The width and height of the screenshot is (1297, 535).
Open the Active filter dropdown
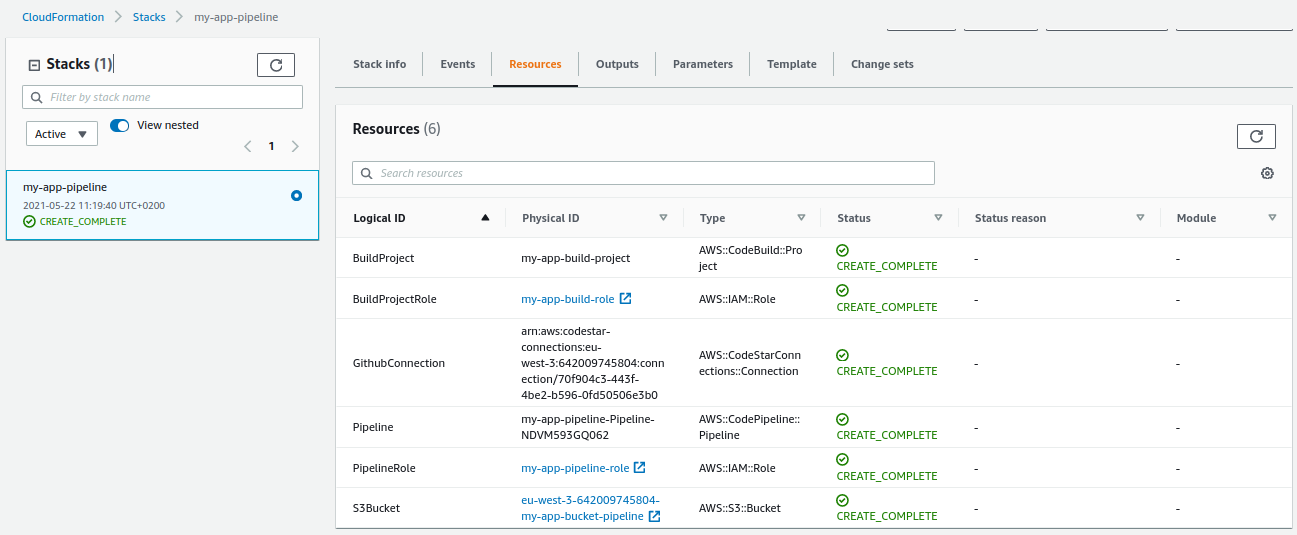(62, 134)
